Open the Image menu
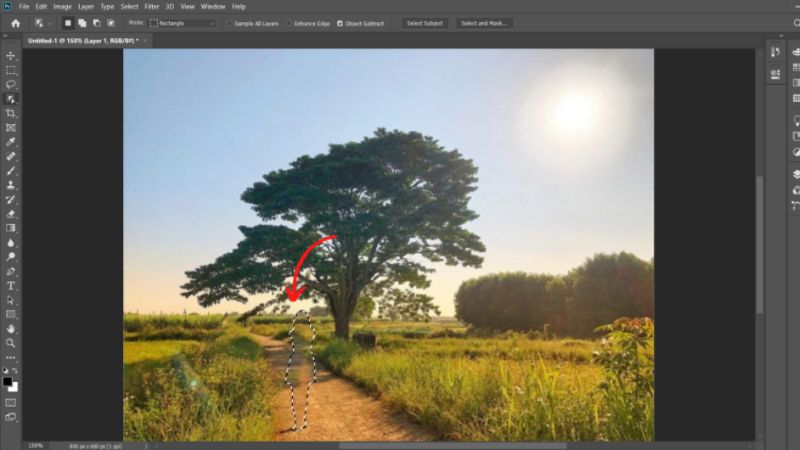 pyautogui.click(x=62, y=7)
